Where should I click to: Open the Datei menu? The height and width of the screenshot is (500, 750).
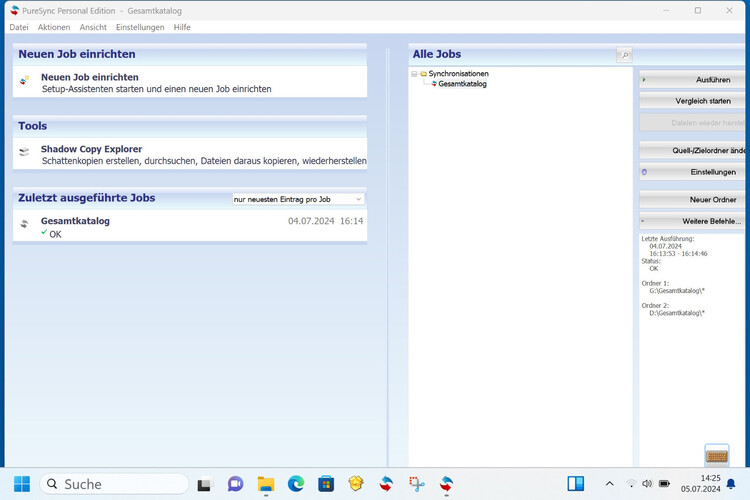tap(19, 27)
